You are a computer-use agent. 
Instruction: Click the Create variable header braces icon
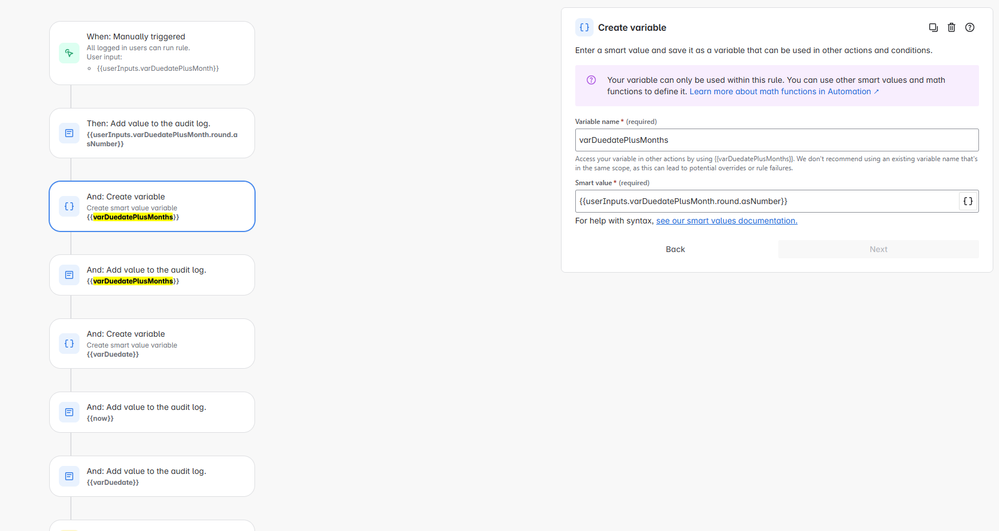pyautogui.click(x=584, y=27)
